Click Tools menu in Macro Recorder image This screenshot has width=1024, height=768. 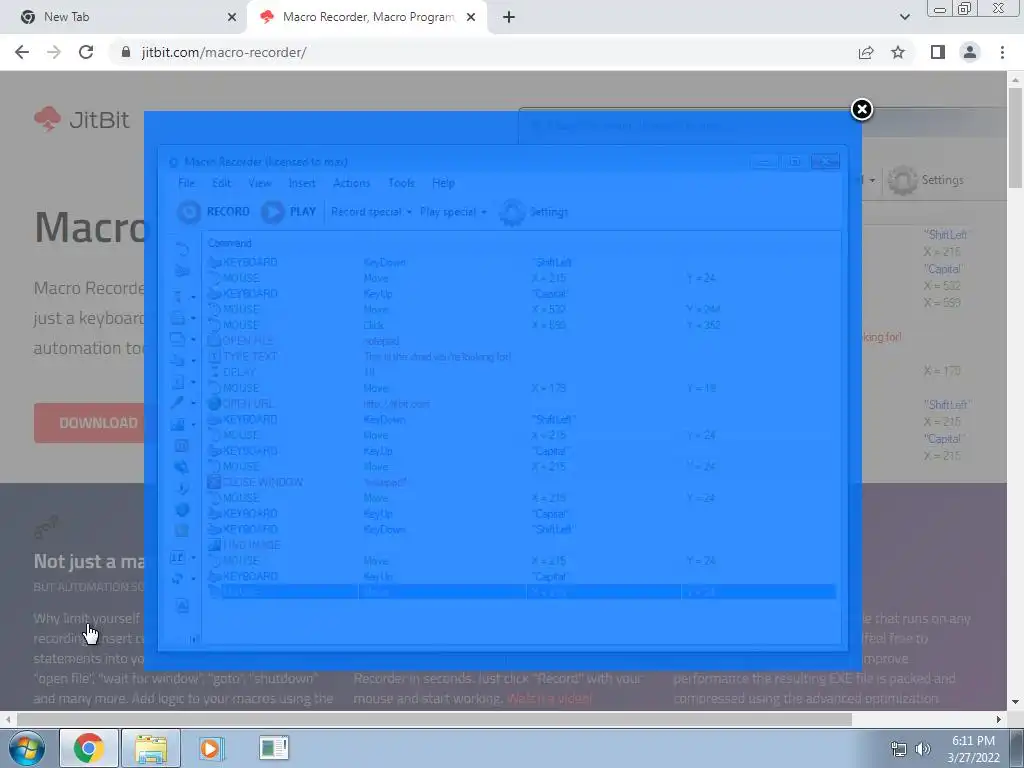[401, 183]
